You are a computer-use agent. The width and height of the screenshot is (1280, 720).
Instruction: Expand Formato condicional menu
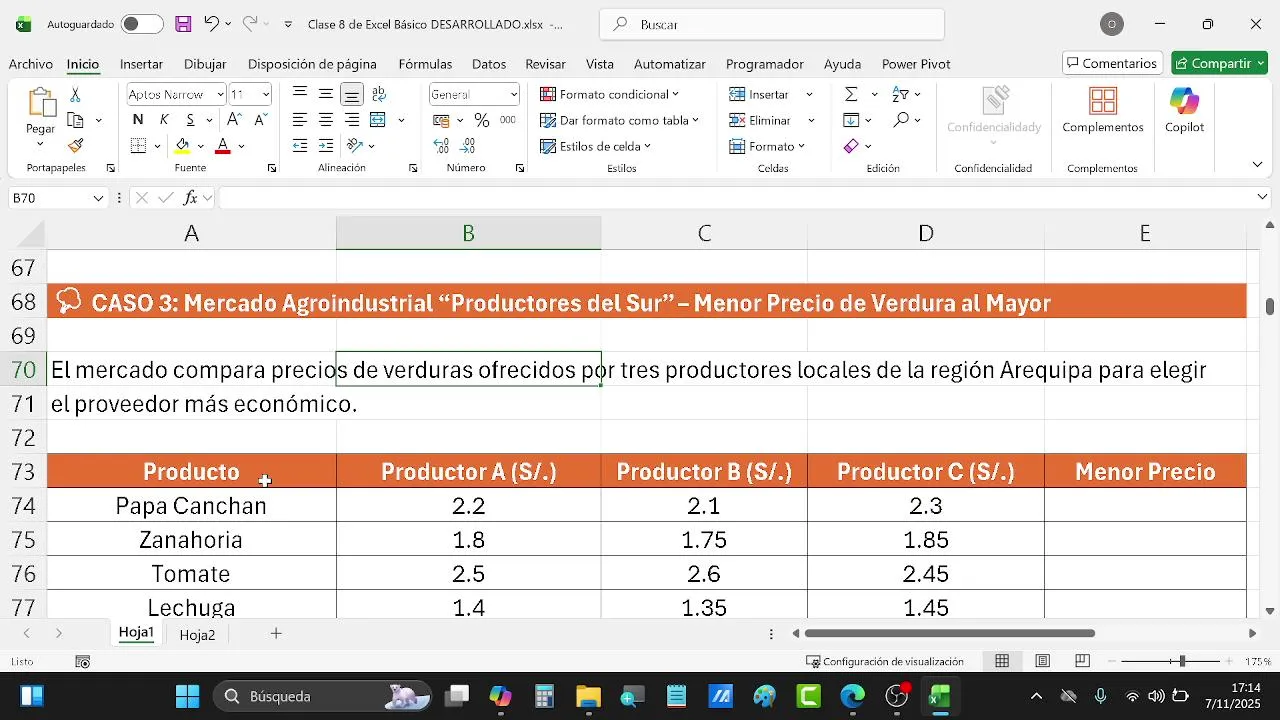pos(609,94)
